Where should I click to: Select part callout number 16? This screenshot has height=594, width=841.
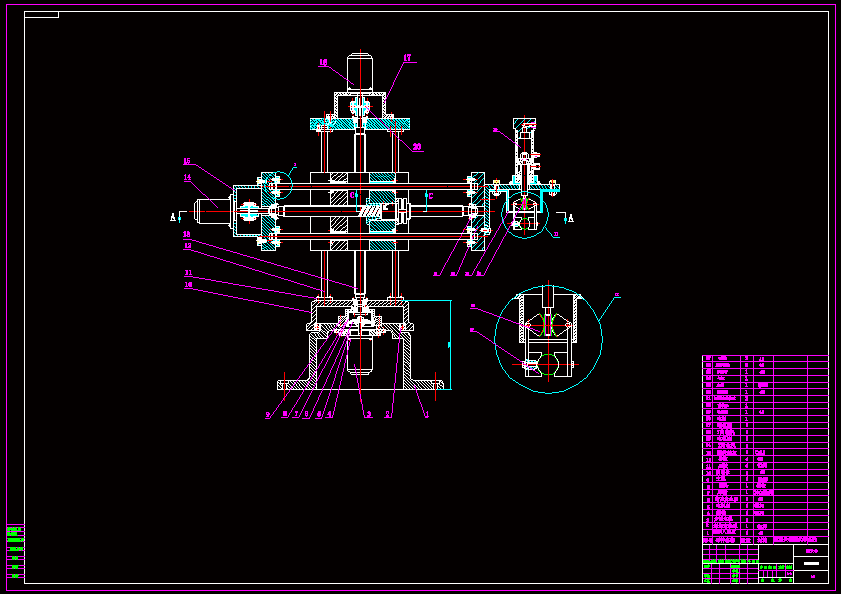tap(323, 63)
